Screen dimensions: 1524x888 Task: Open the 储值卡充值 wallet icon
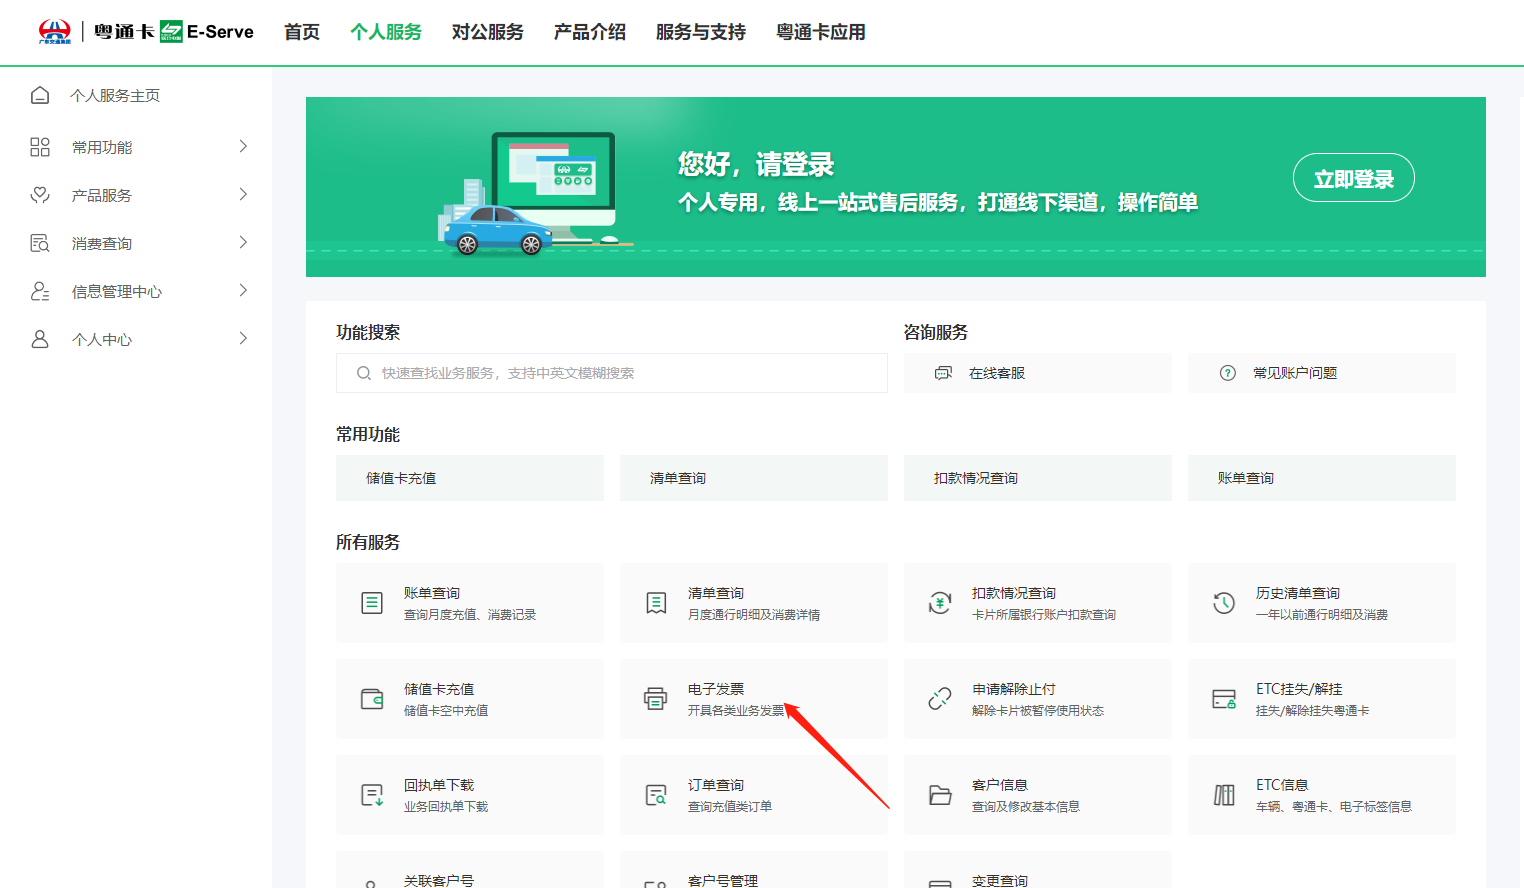point(371,697)
